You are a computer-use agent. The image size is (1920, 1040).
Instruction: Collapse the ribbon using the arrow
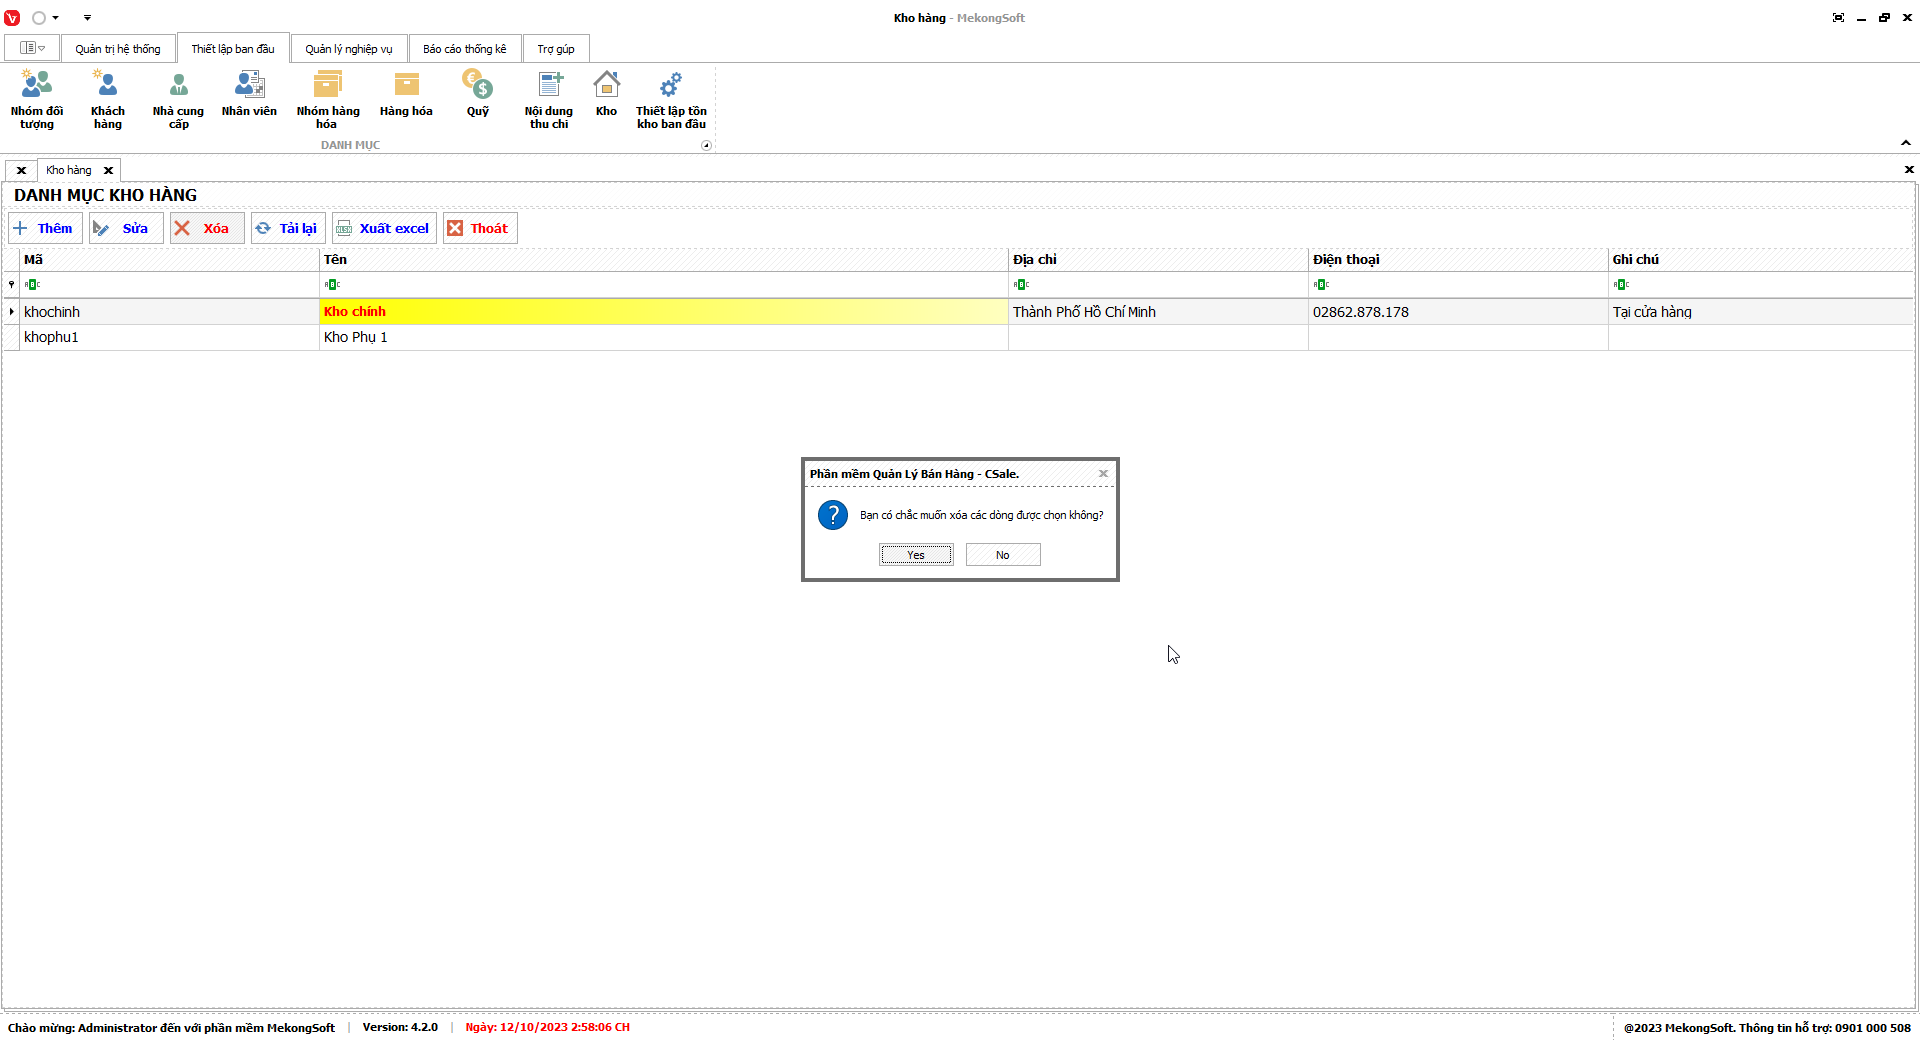tap(1905, 143)
